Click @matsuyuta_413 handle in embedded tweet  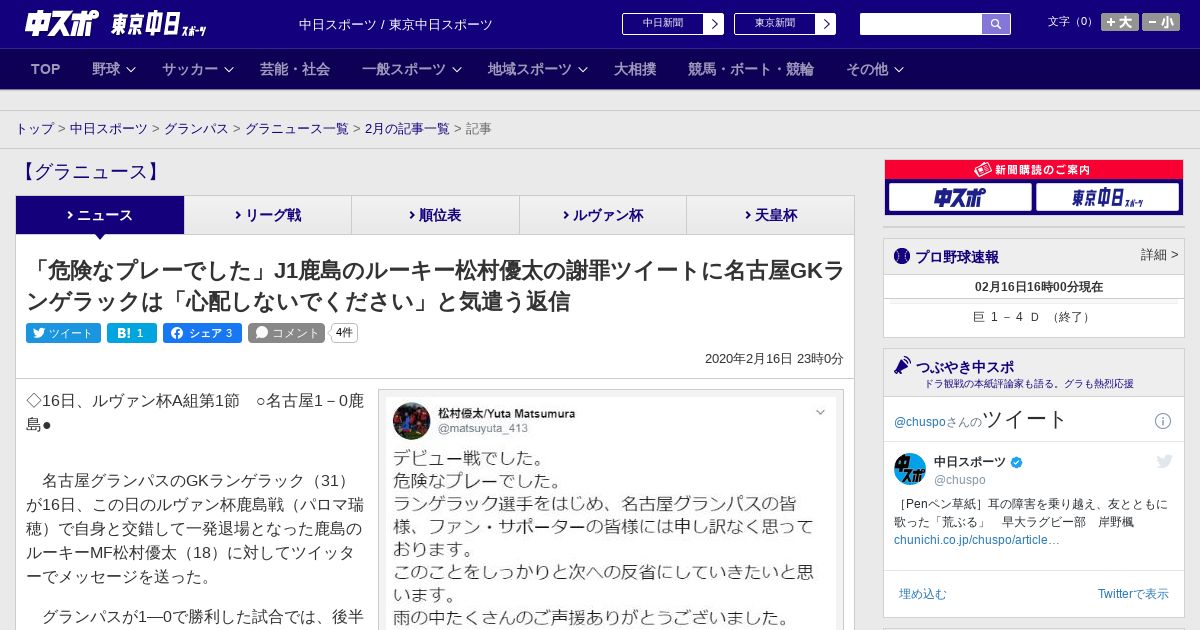tap(483, 428)
